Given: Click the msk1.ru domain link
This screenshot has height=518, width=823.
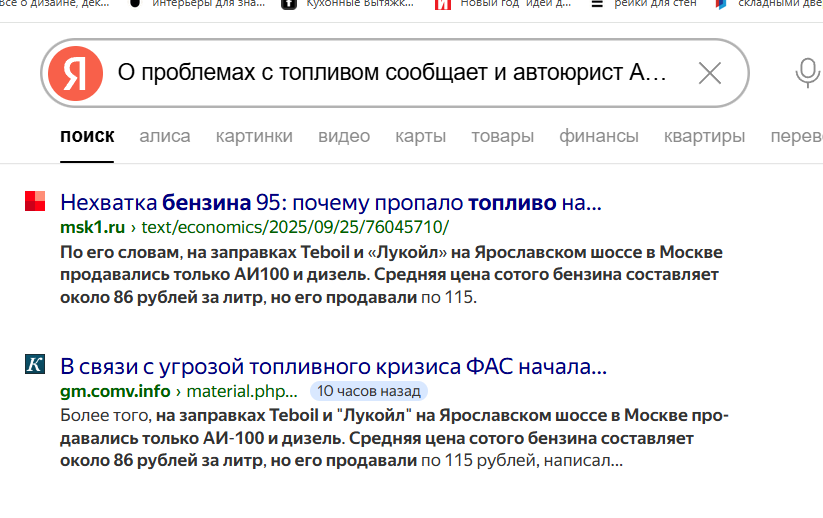Looking at the screenshot, I should [x=92, y=227].
